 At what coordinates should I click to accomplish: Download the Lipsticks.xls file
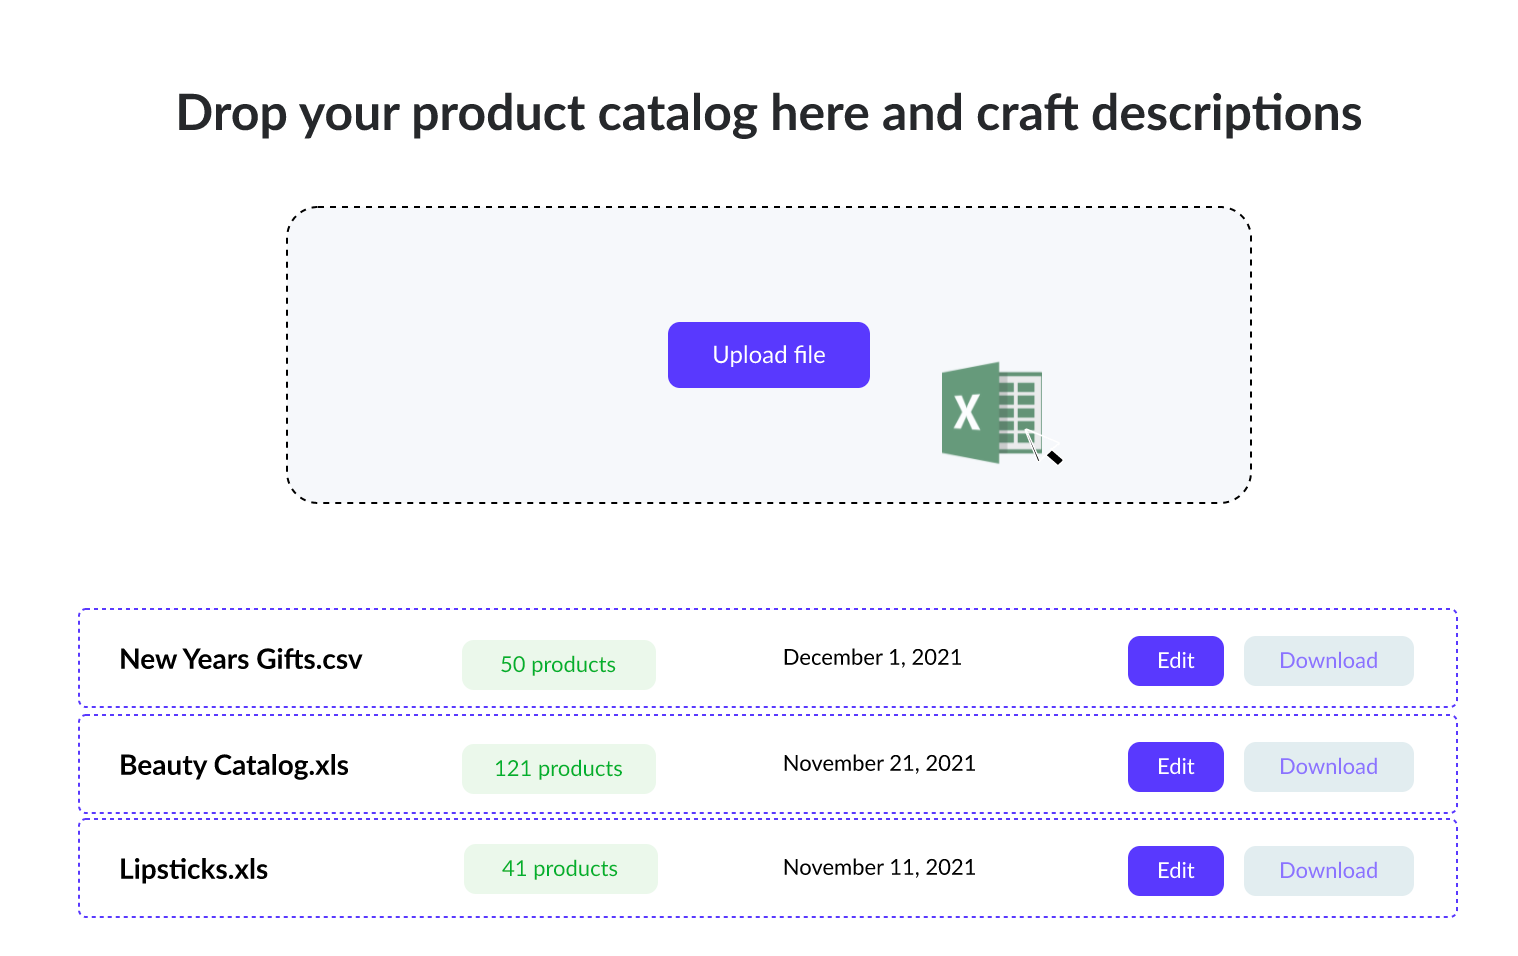click(1328, 871)
